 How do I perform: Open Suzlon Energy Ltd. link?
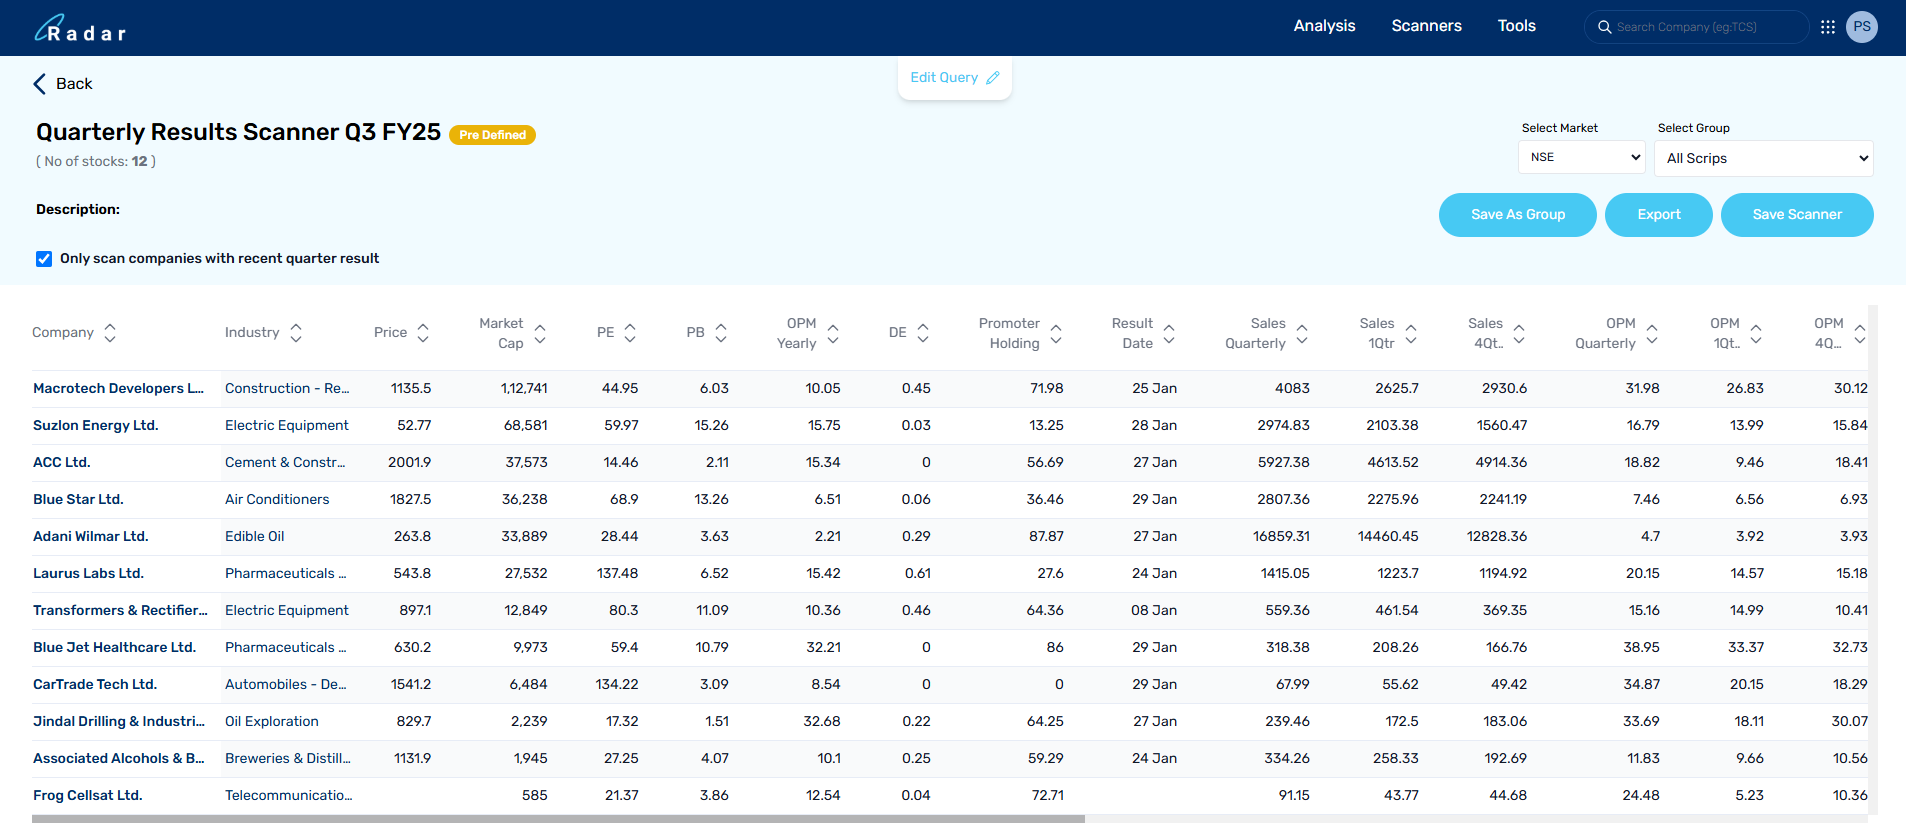96,426
